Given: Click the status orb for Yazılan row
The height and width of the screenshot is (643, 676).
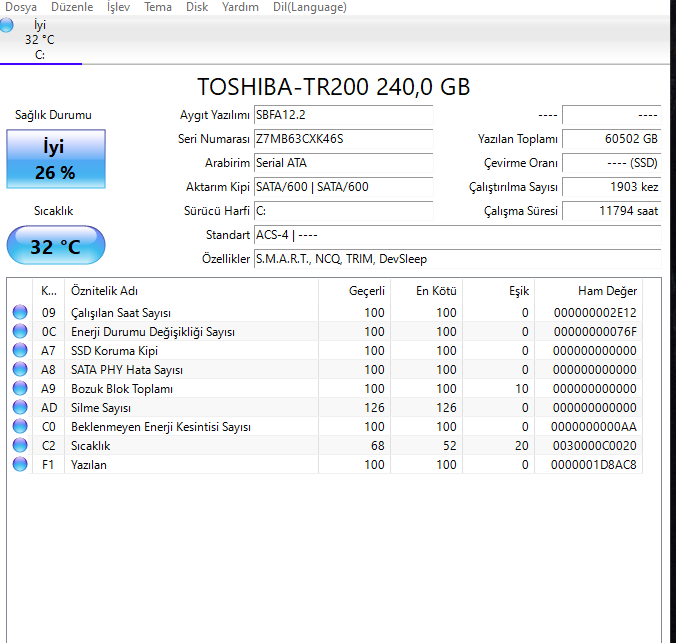Looking at the screenshot, I should [x=20, y=464].
